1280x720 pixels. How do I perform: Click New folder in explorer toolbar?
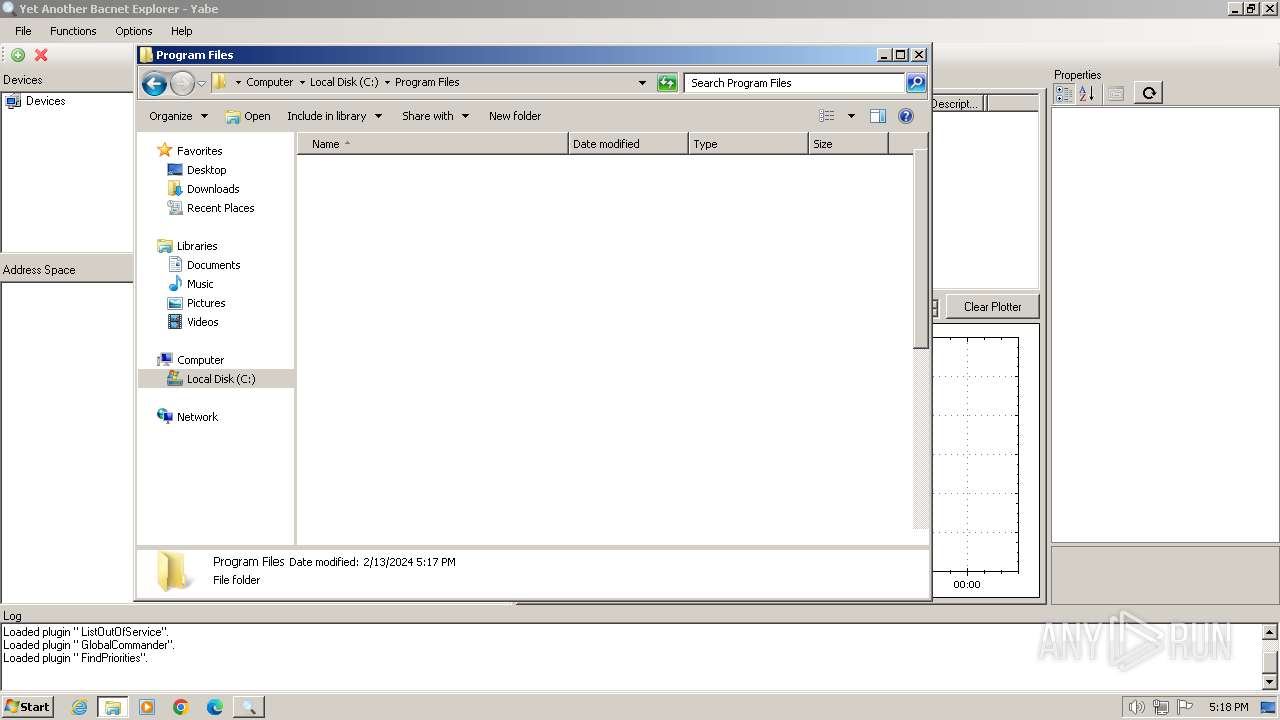point(515,116)
